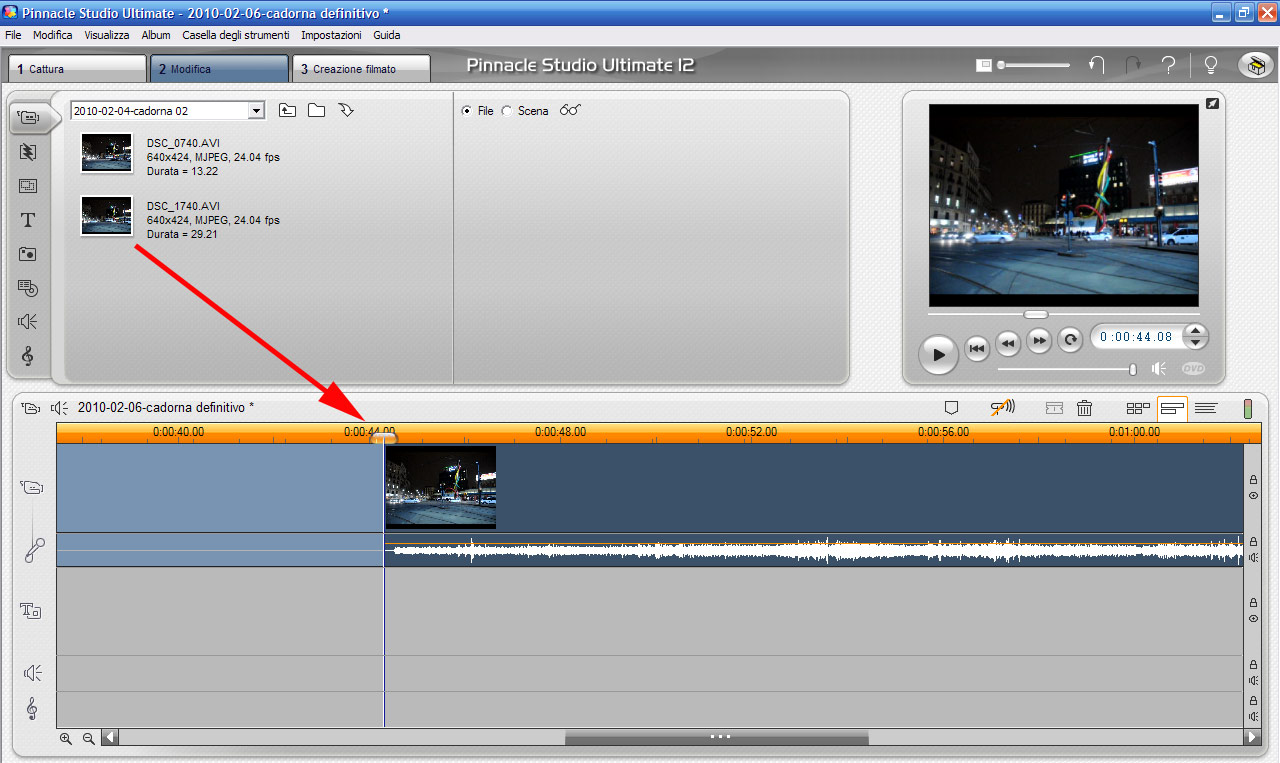Select the Scena radio button

click(x=507, y=111)
